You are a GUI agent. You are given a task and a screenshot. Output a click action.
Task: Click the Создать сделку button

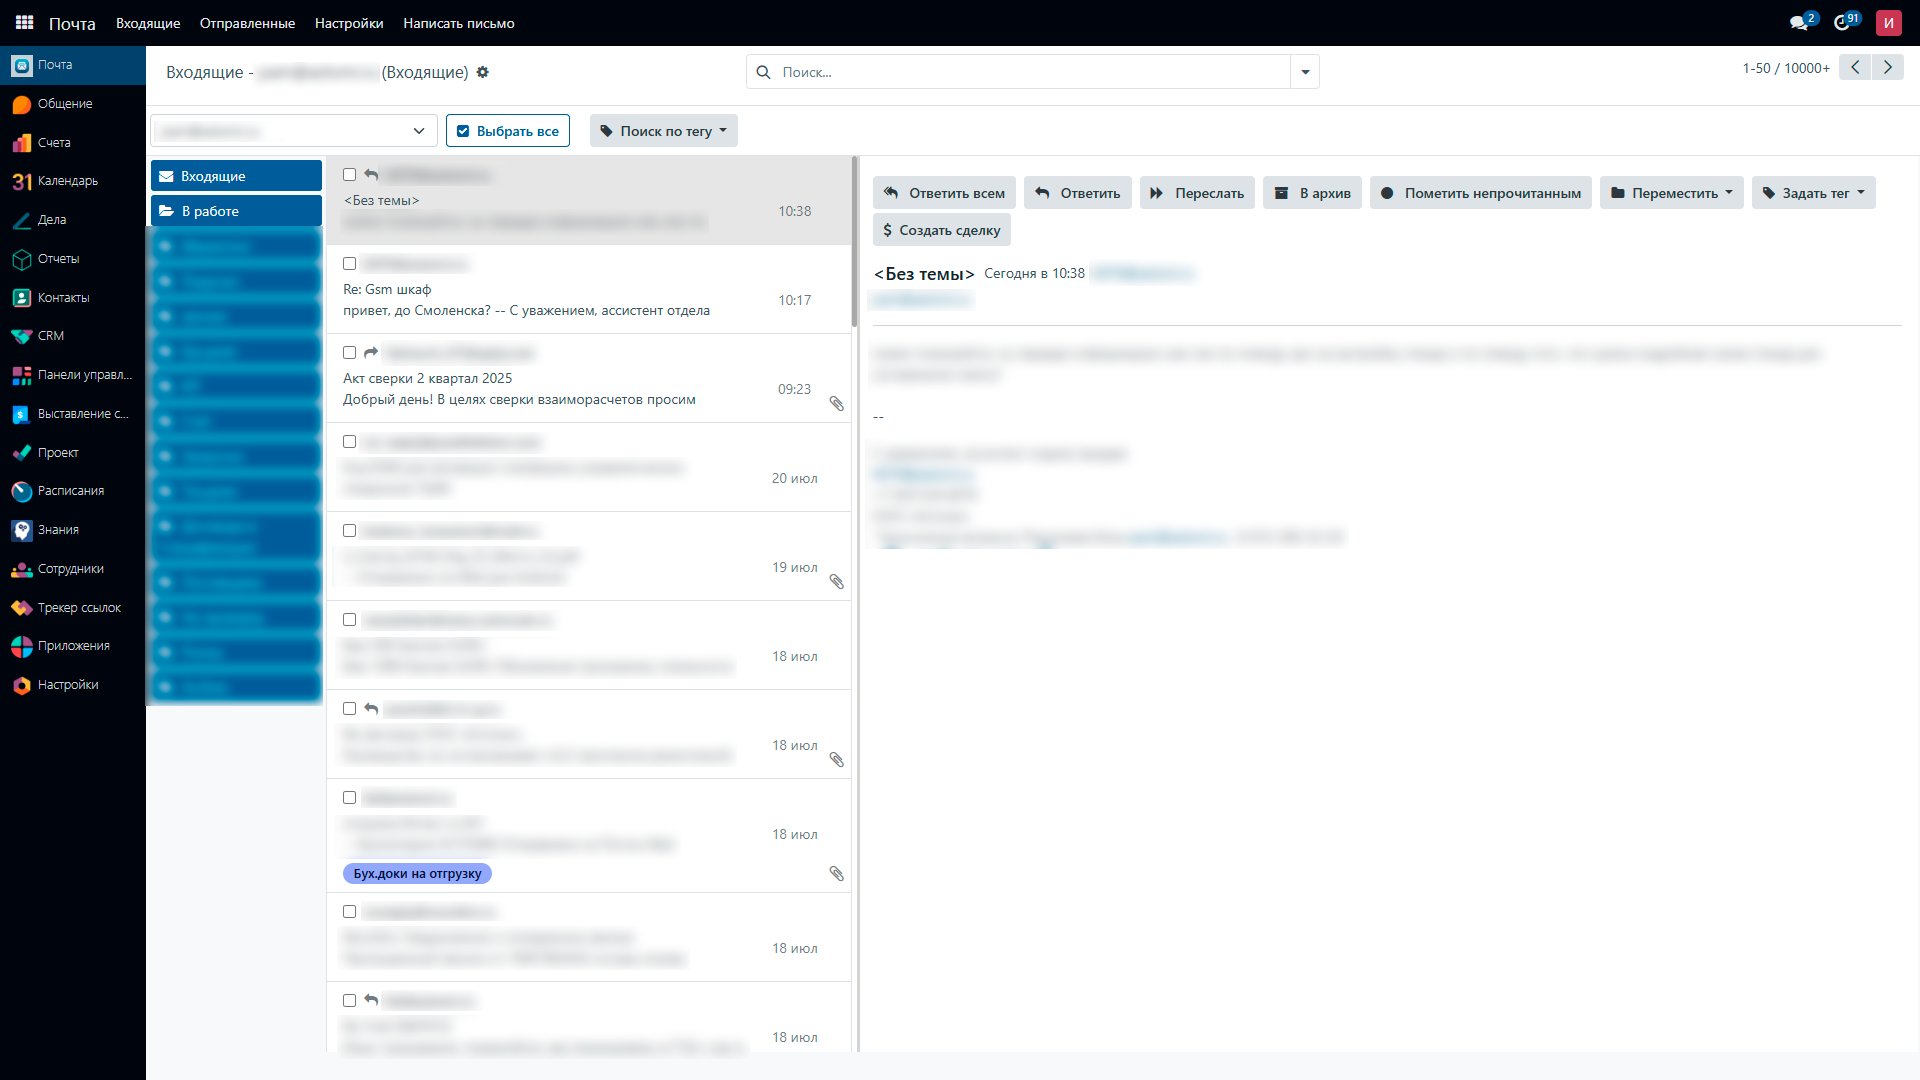click(x=941, y=230)
